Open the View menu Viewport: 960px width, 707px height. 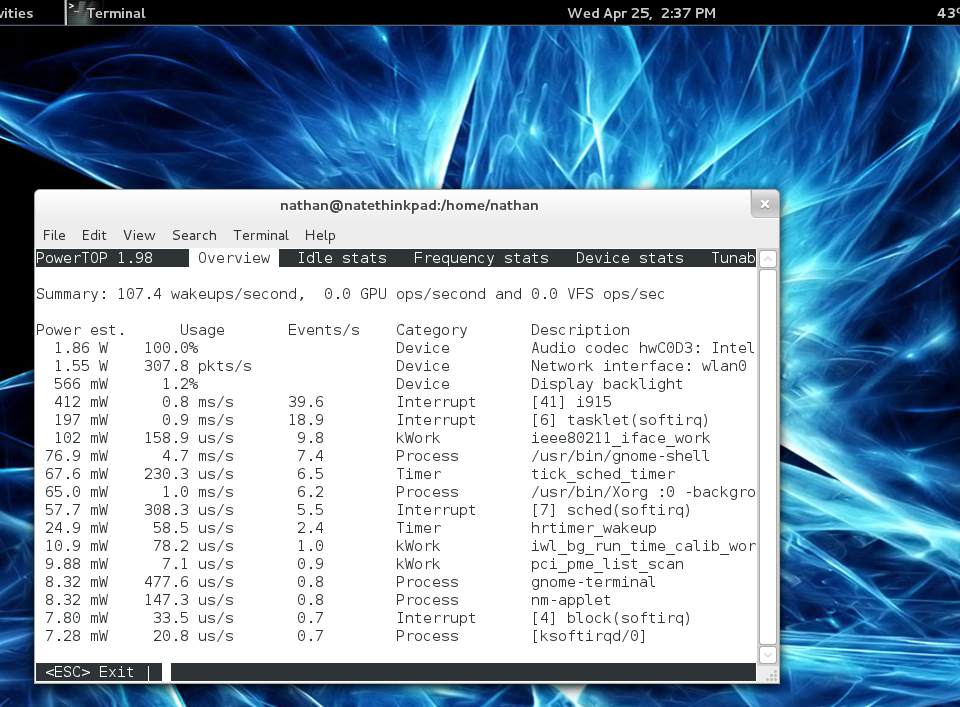139,235
